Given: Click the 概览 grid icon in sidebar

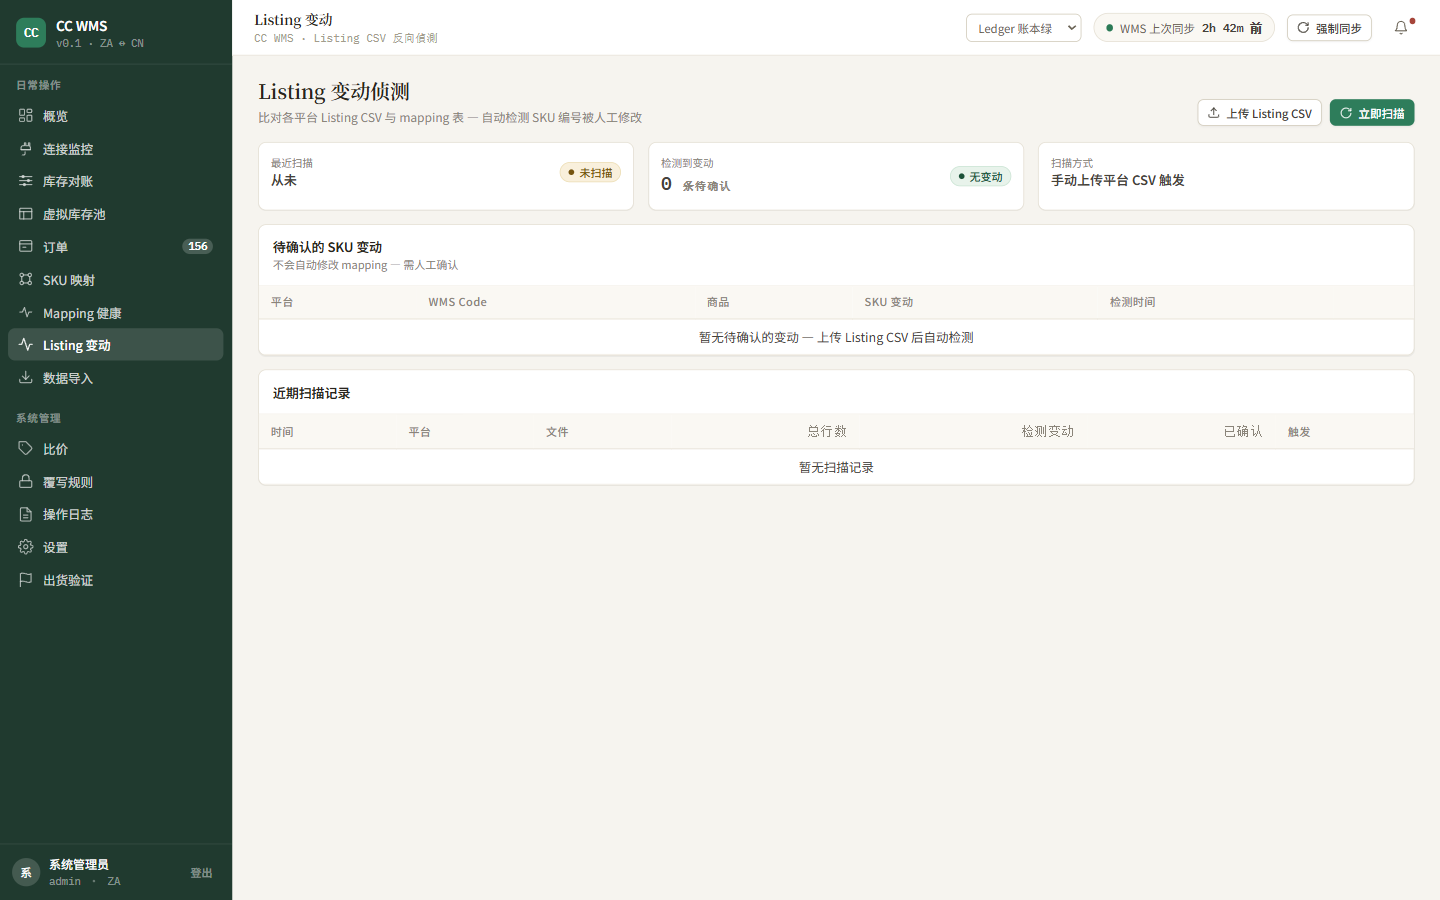Looking at the screenshot, I should [x=26, y=116].
